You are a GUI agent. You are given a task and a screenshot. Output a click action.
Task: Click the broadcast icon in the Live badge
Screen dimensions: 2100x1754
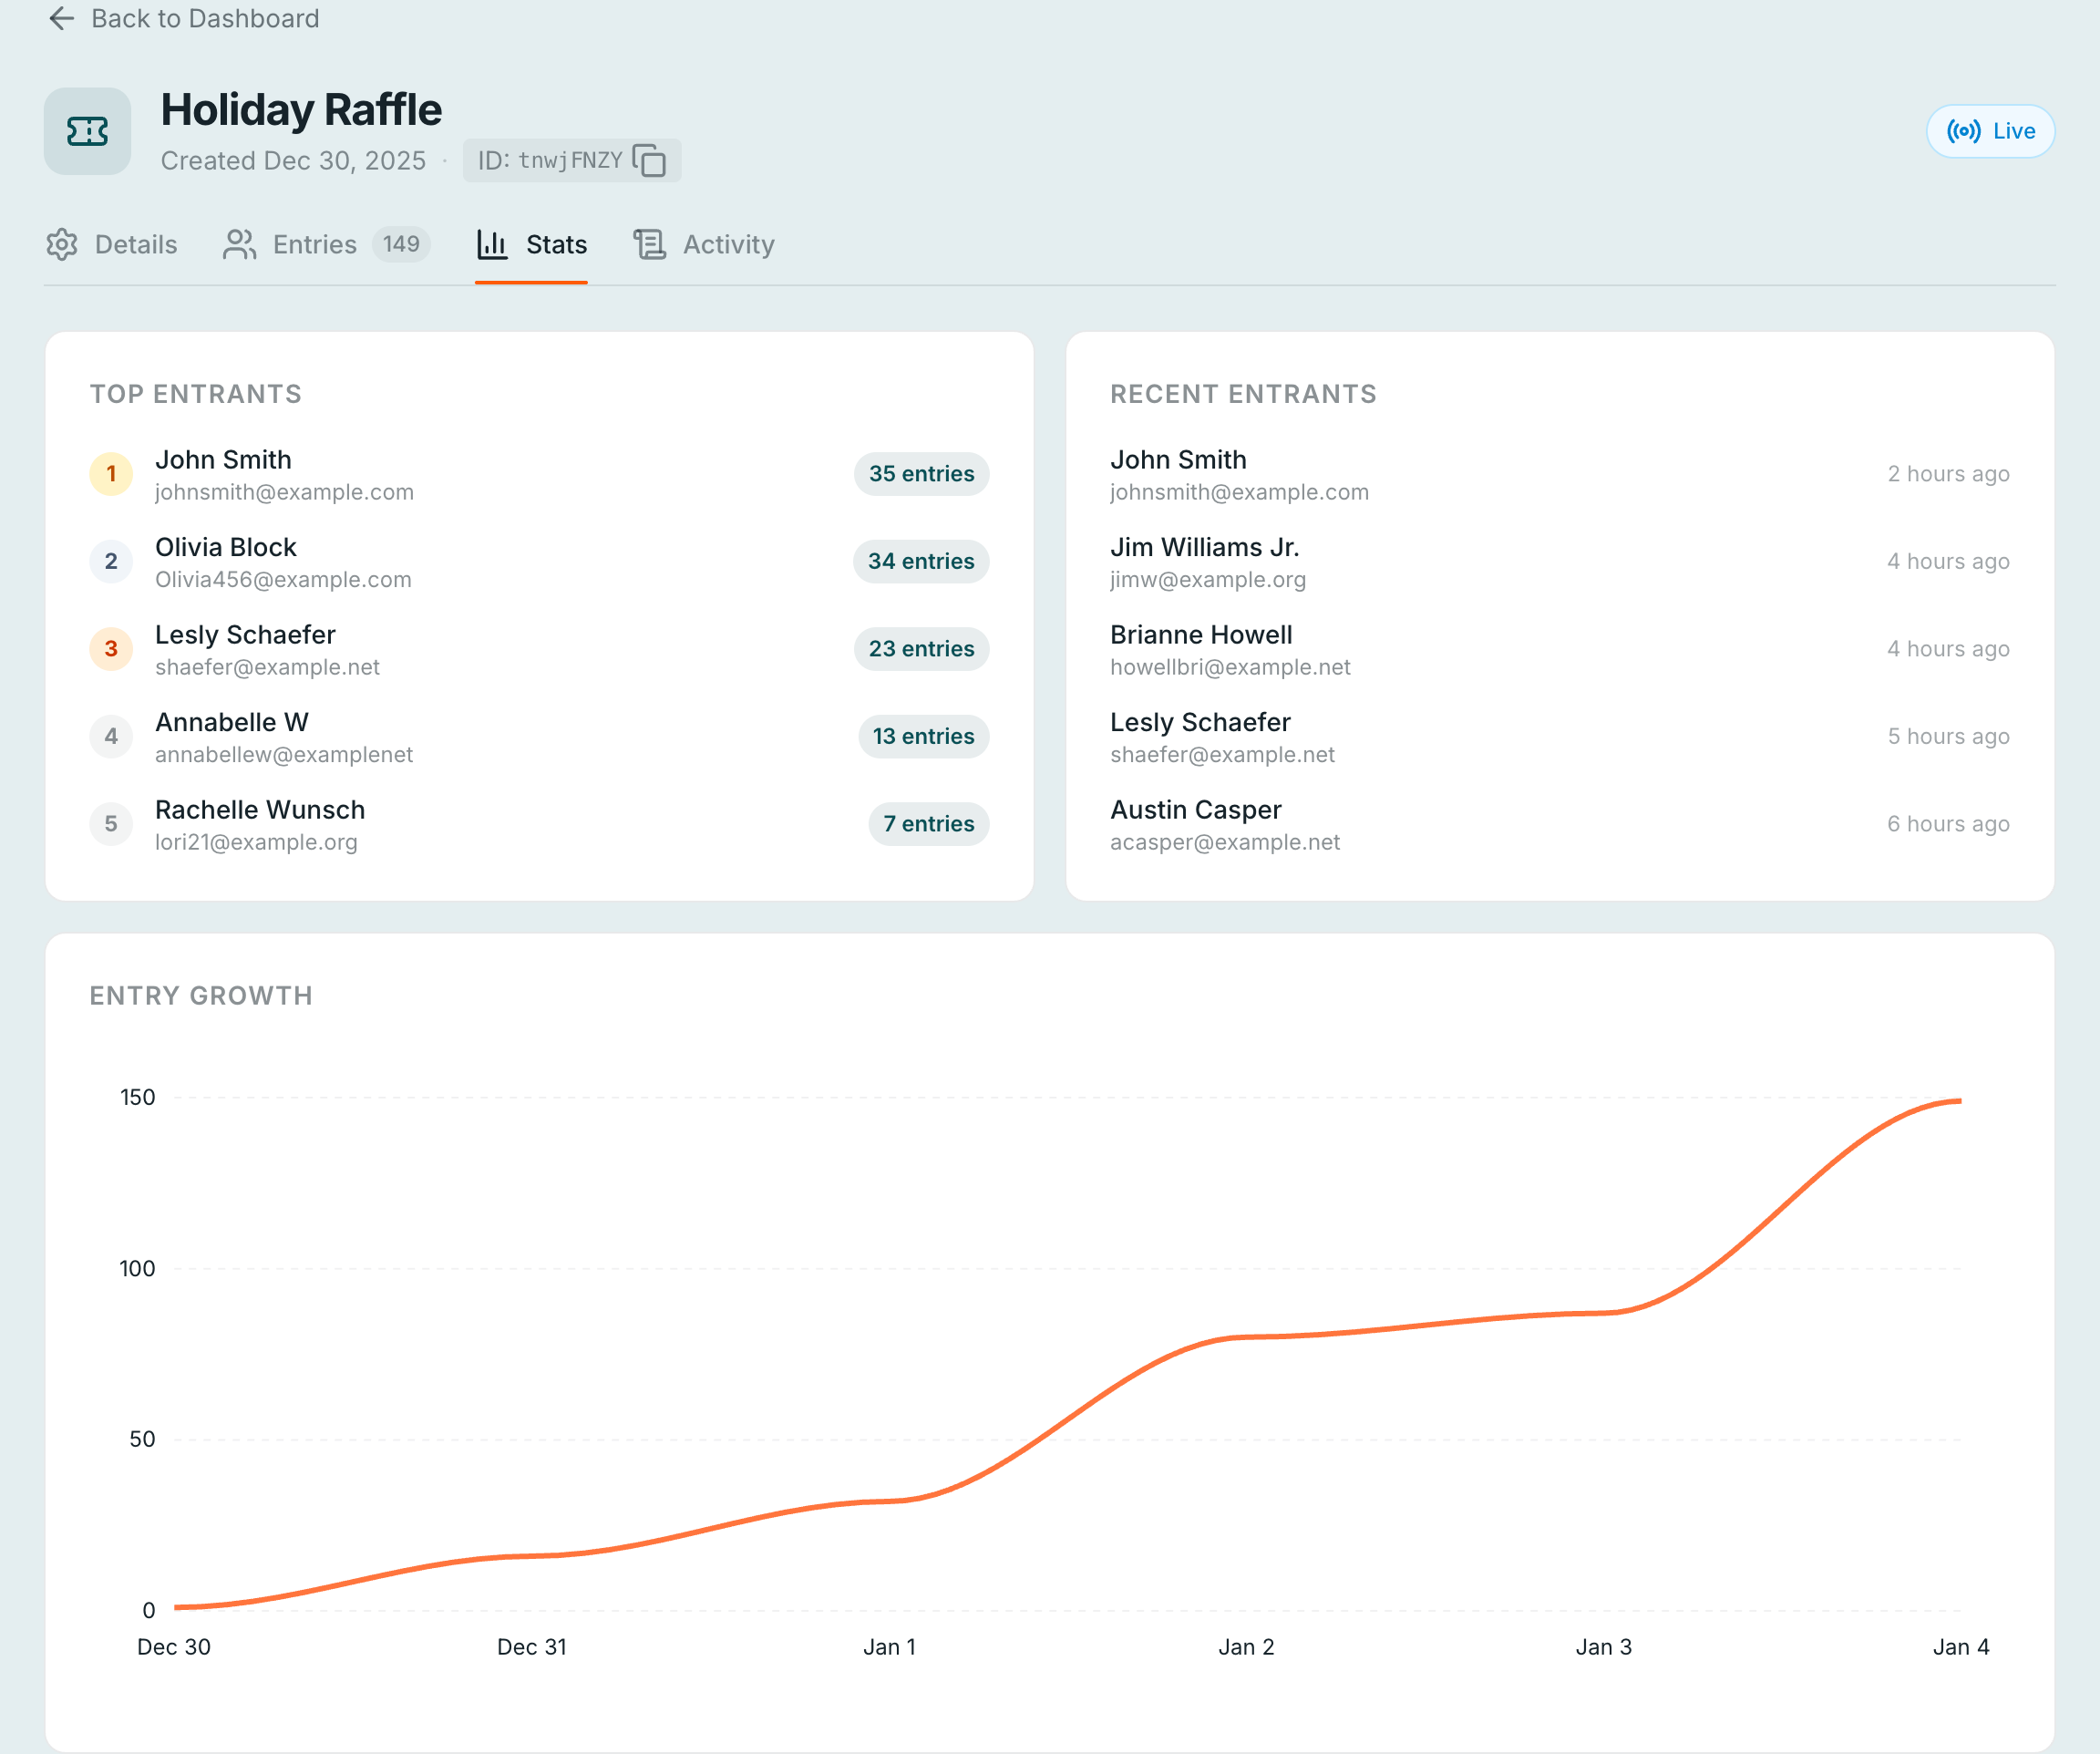pyautogui.click(x=1962, y=130)
